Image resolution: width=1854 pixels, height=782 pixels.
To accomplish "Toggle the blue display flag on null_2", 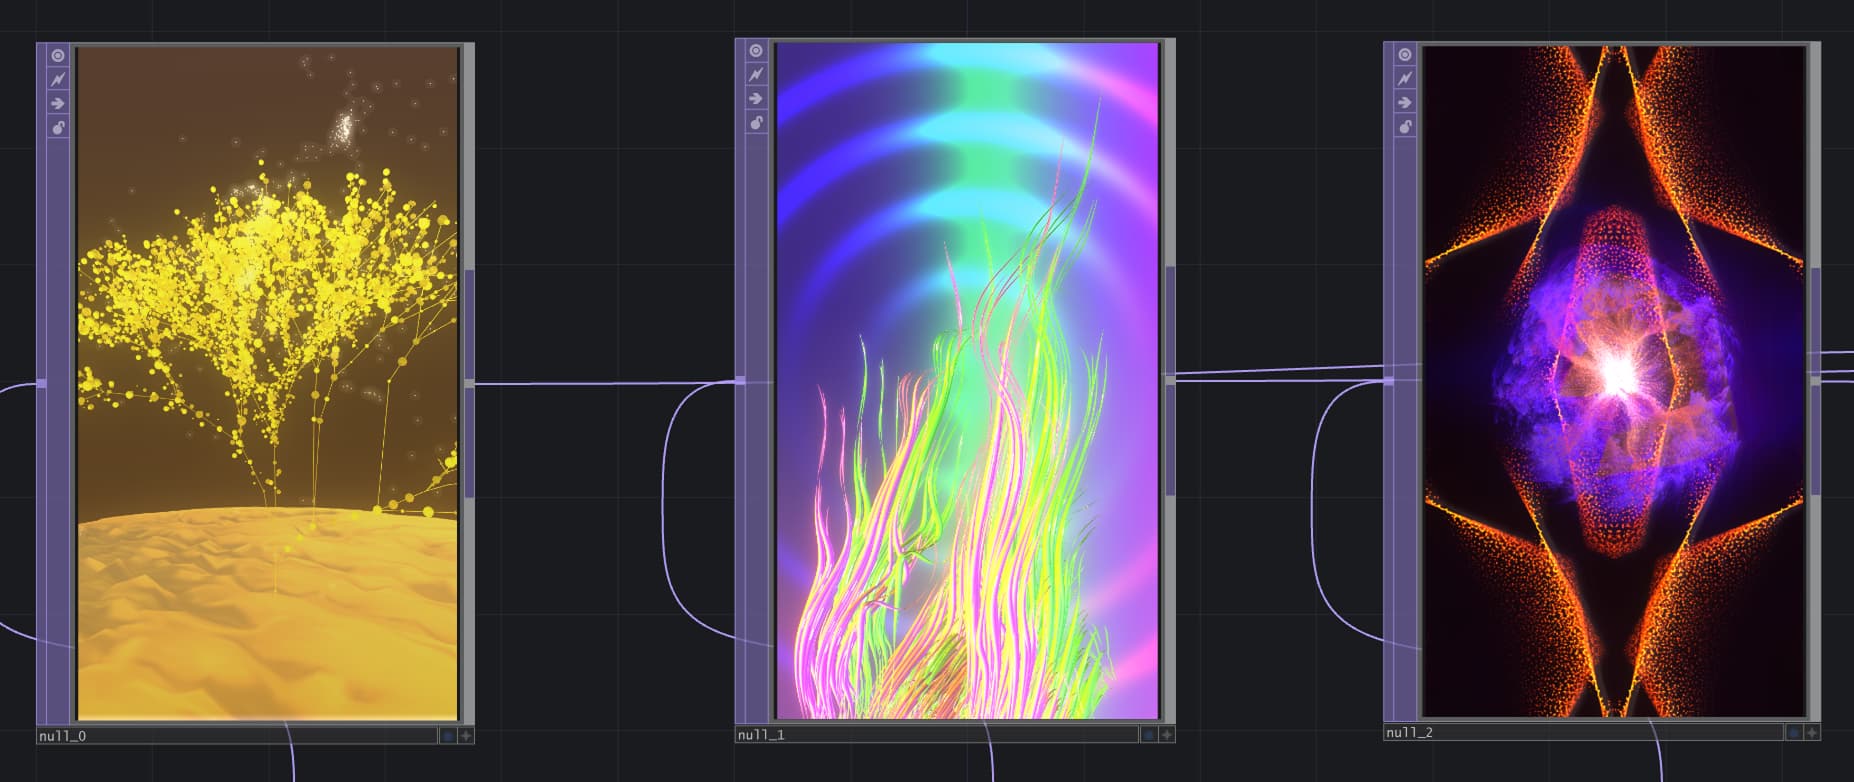I will tap(1794, 732).
